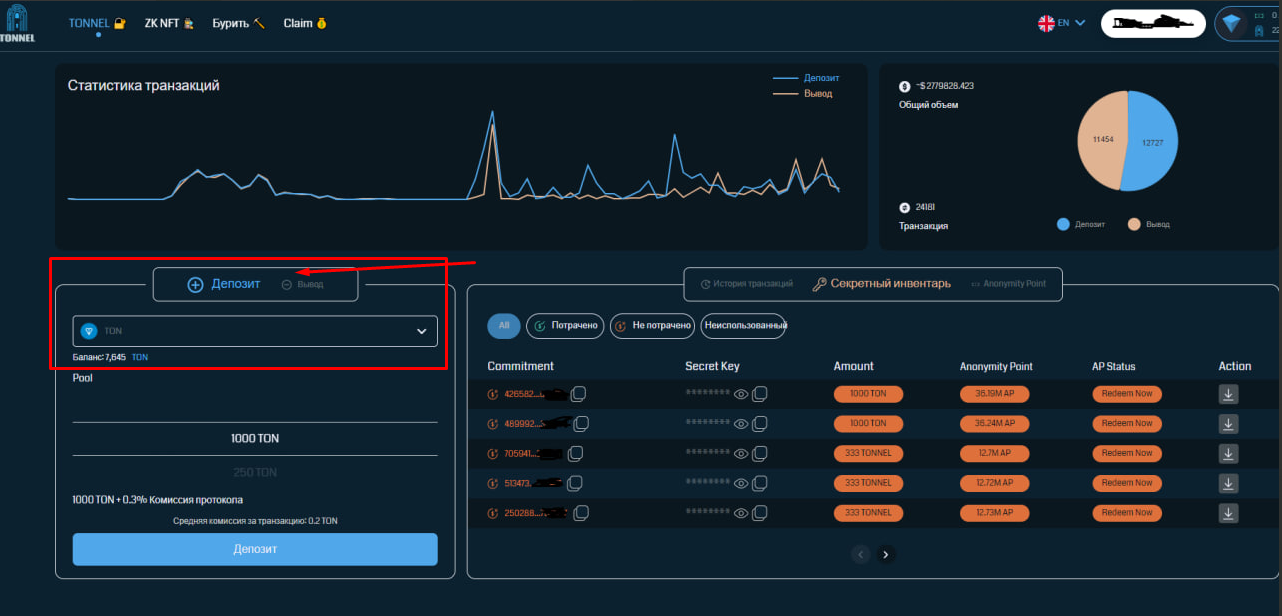The width and height of the screenshot is (1282, 616).
Task: Reveal secret key for commitment 705941
Action: click(x=741, y=453)
